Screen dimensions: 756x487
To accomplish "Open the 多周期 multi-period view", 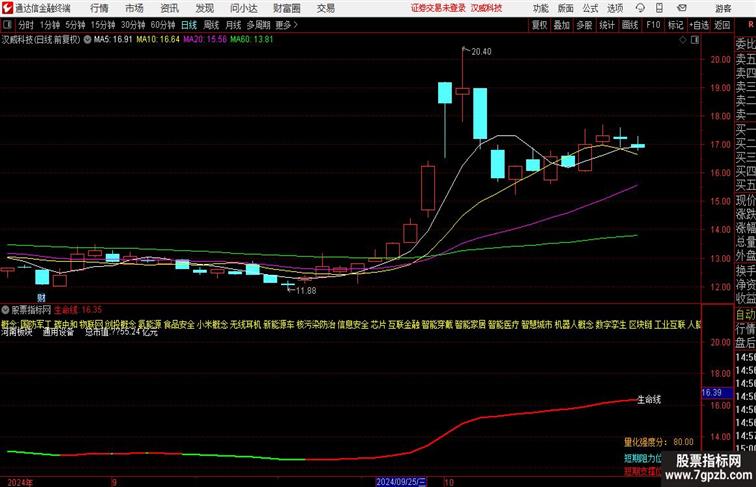I will pyautogui.click(x=258, y=25).
